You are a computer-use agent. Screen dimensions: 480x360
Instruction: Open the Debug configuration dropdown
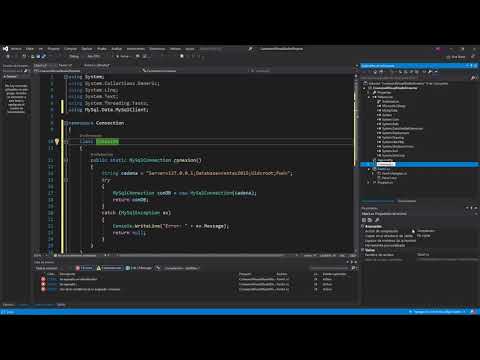click(75, 56)
